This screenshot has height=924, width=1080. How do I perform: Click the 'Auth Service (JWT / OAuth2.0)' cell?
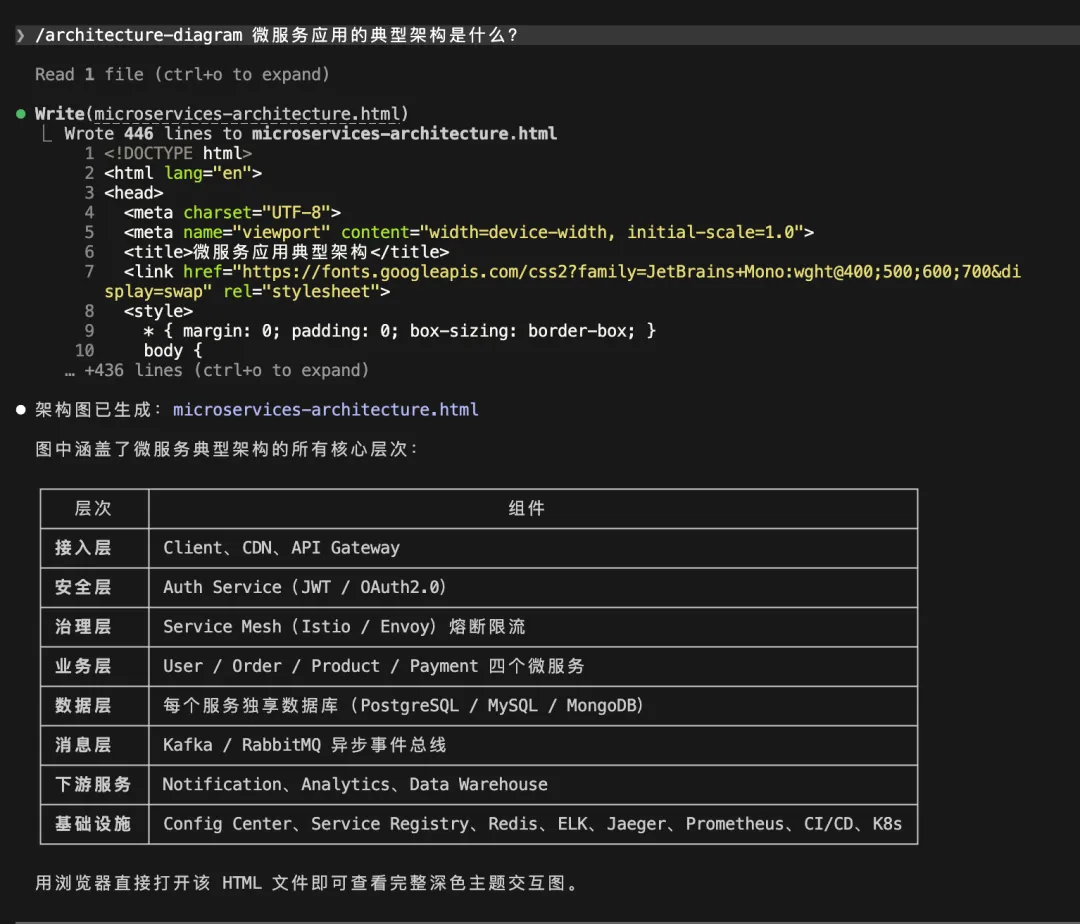[x=305, y=588]
